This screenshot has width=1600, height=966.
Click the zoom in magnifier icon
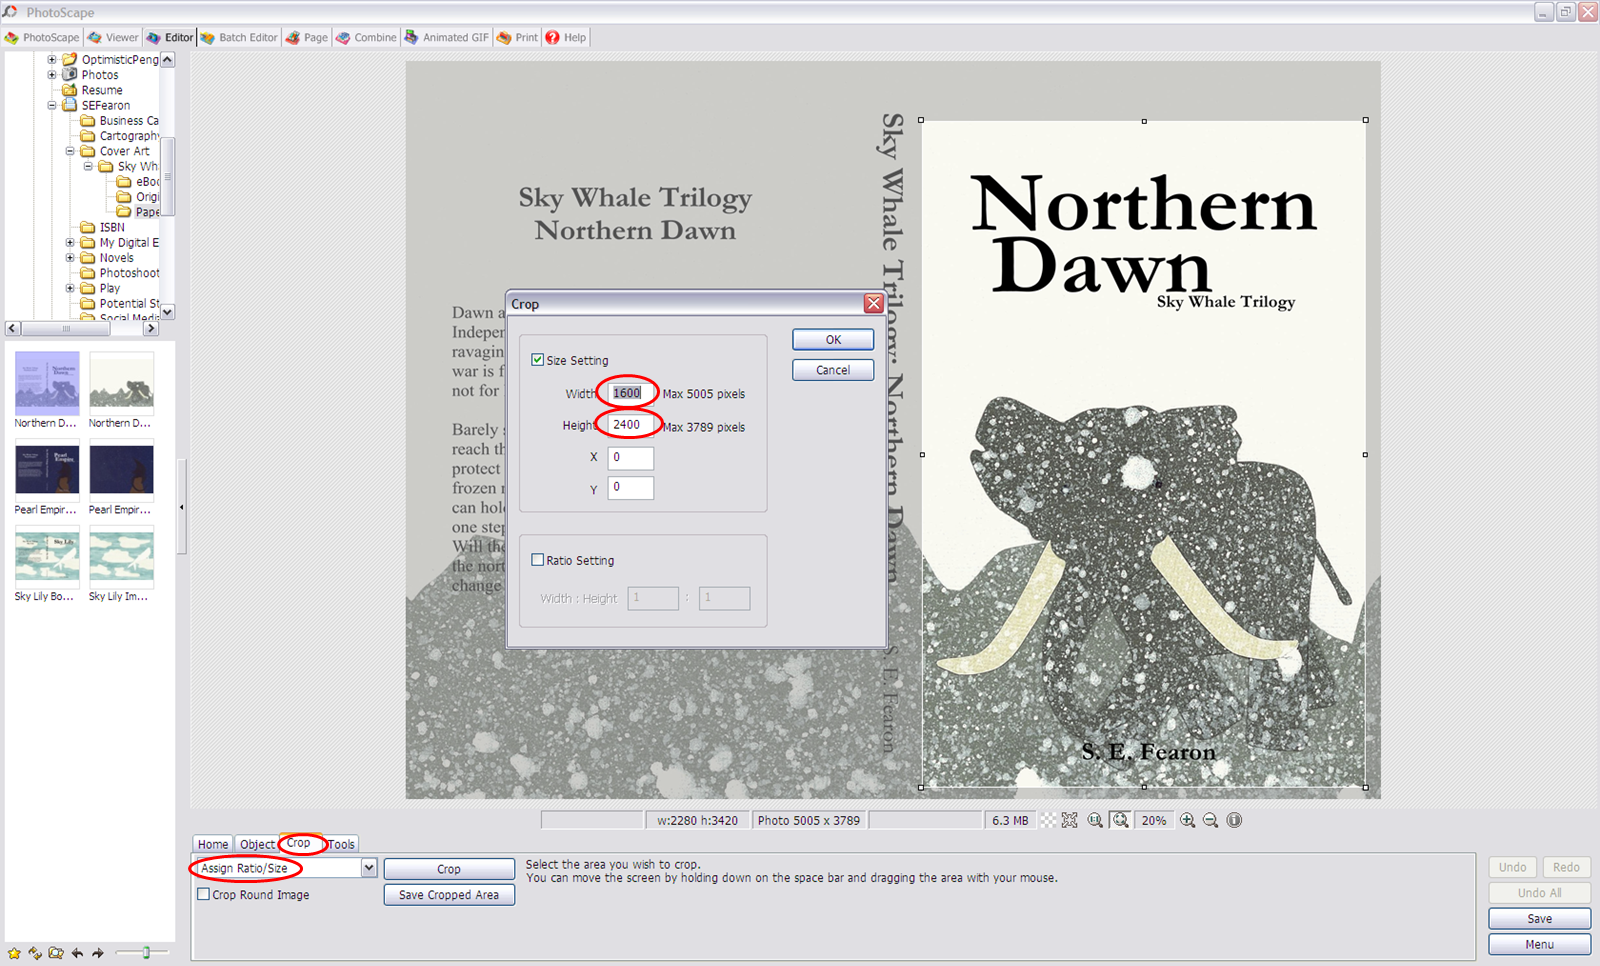pyautogui.click(x=1188, y=820)
